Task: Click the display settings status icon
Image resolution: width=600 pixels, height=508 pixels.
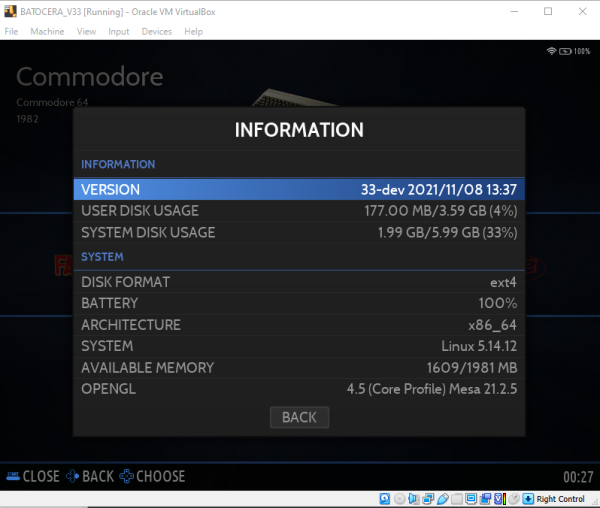Action: coord(471,499)
